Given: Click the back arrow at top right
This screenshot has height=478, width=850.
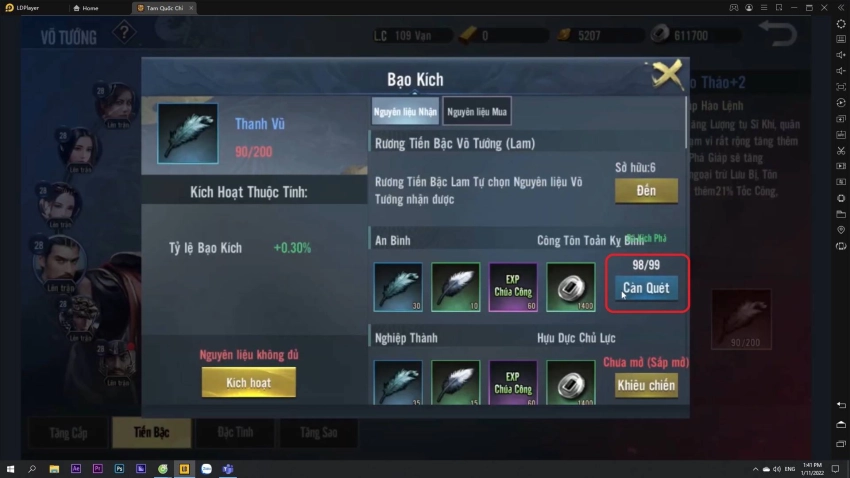Looking at the screenshot, I should 778,34.
